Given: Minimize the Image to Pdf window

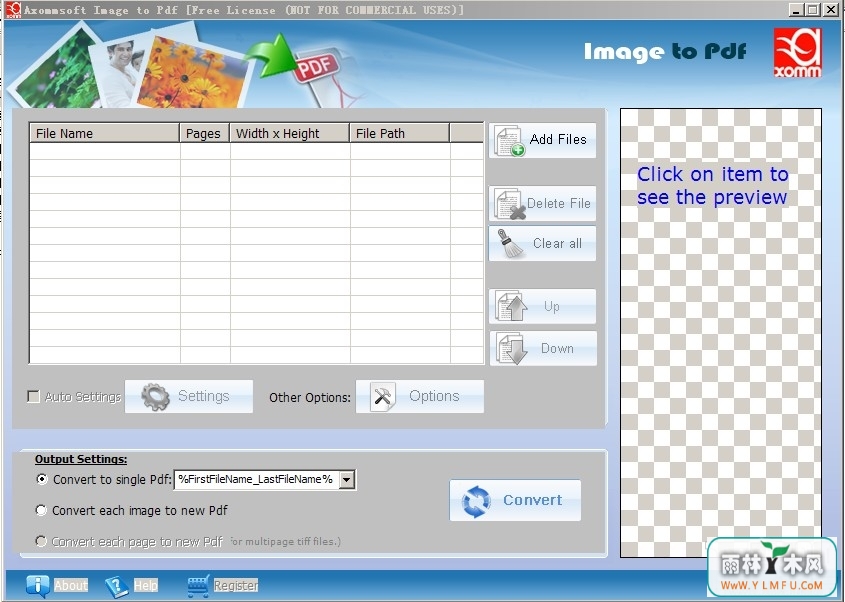Looking at the screenshot, I should [796, 9].
